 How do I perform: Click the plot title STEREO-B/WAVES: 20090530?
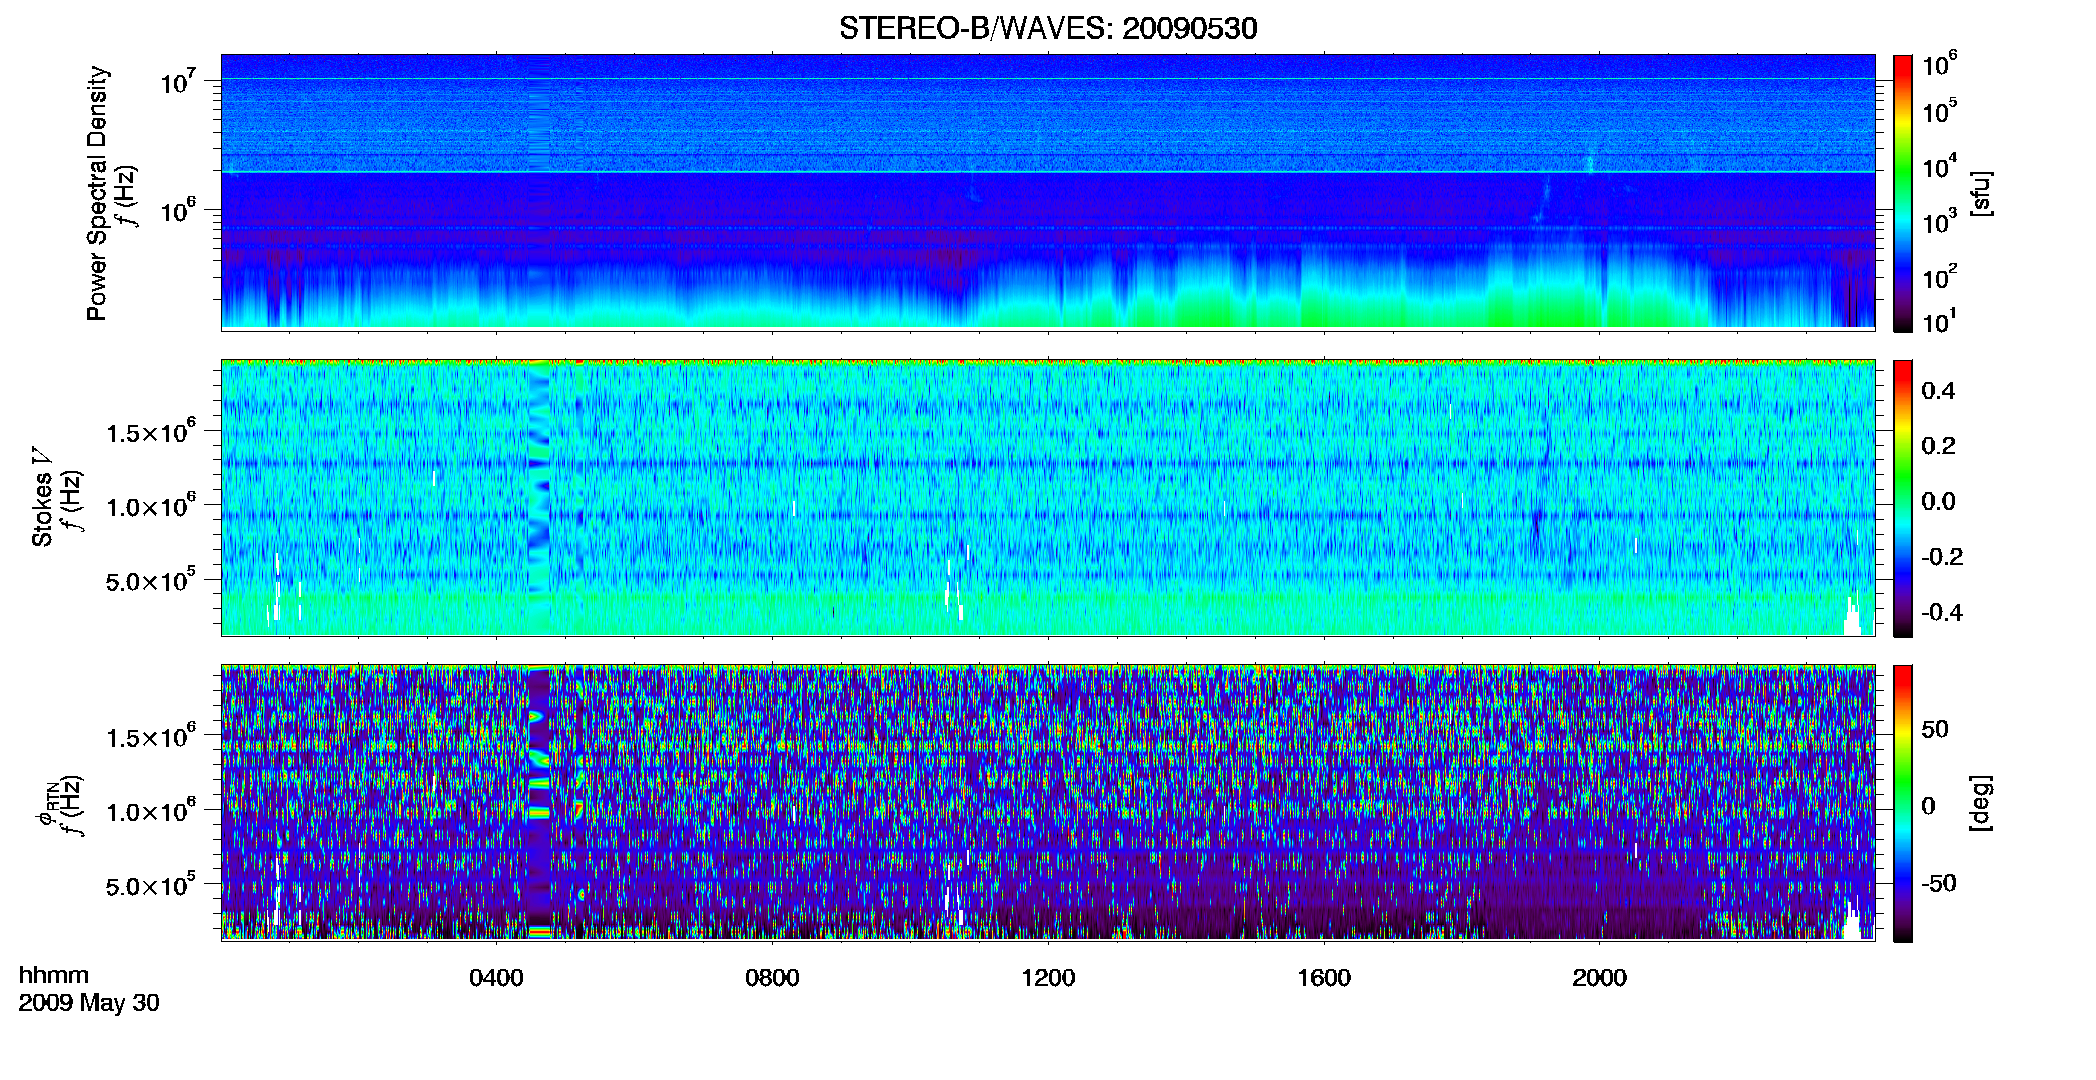click(x=1048, y=28)
